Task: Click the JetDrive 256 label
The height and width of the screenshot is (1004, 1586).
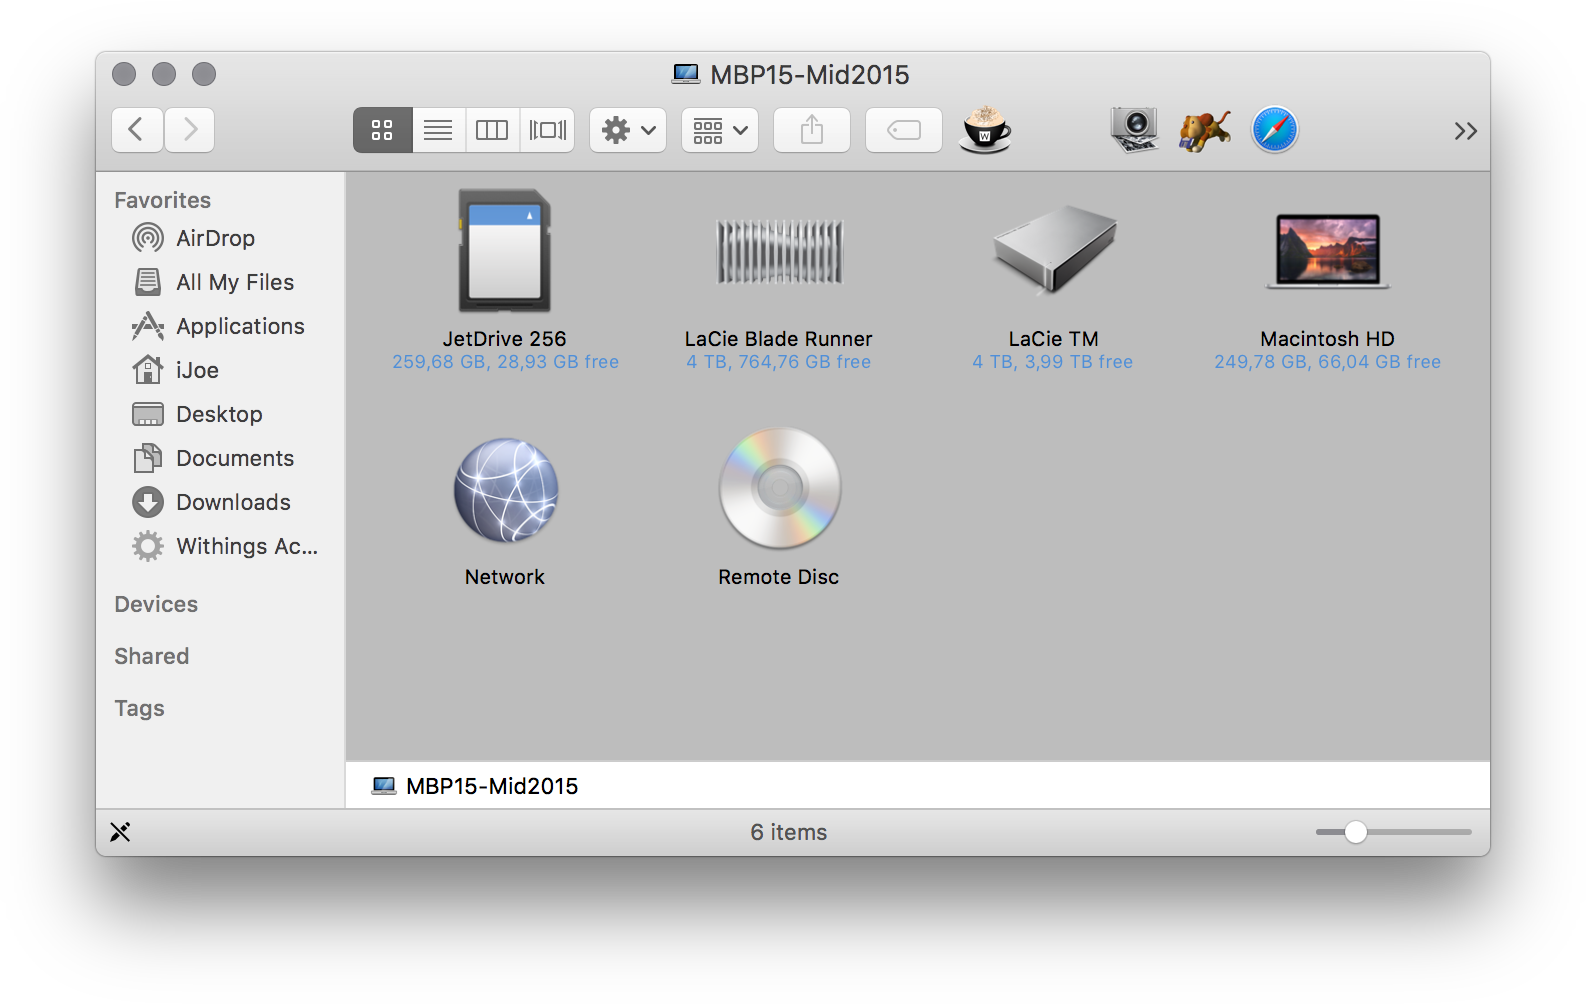Action: [x=505, y=339]
